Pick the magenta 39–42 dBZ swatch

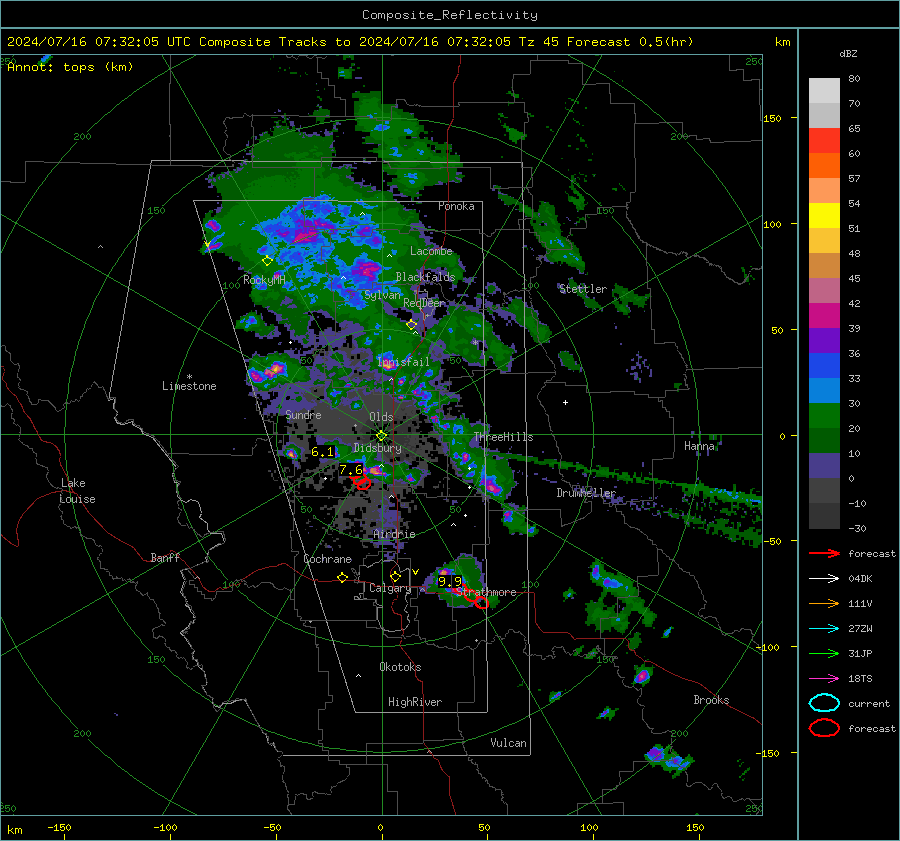coord(824,316)
